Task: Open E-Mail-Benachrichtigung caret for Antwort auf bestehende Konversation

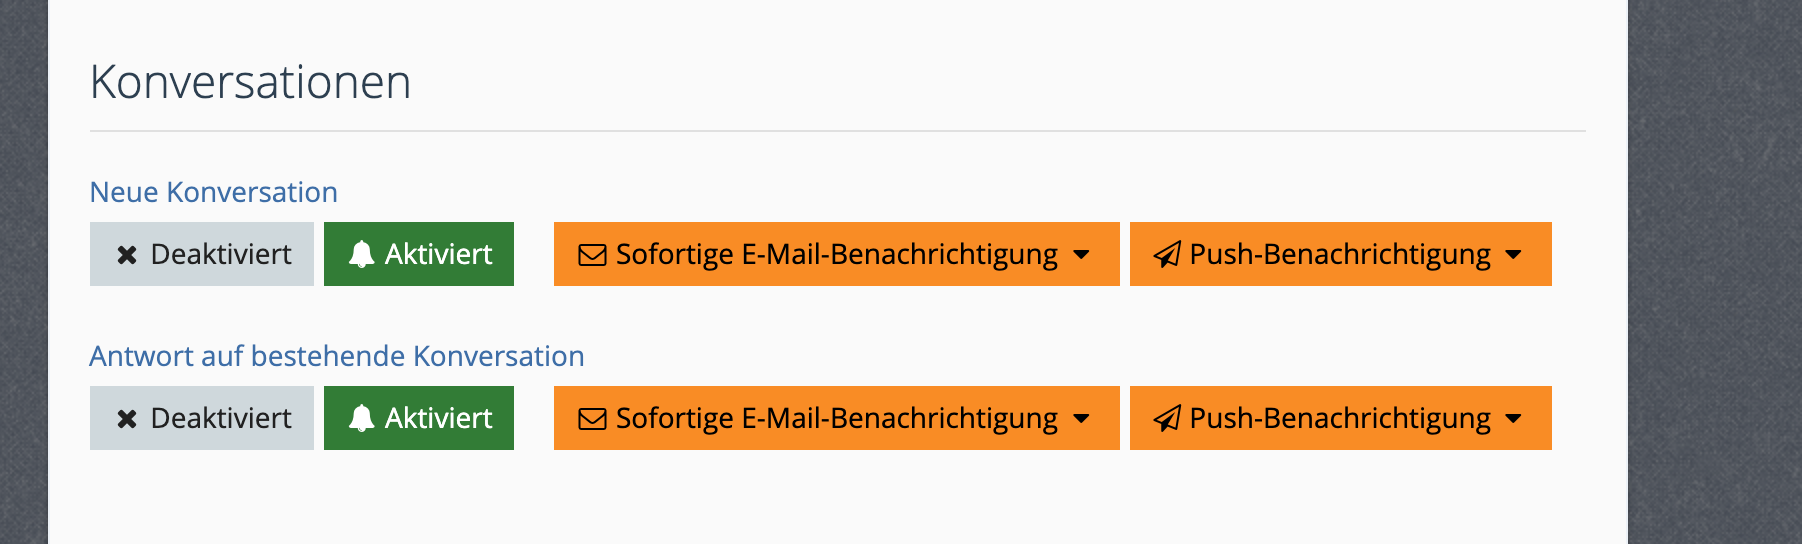Action: pyautogui.click(x=1081, y=419)
